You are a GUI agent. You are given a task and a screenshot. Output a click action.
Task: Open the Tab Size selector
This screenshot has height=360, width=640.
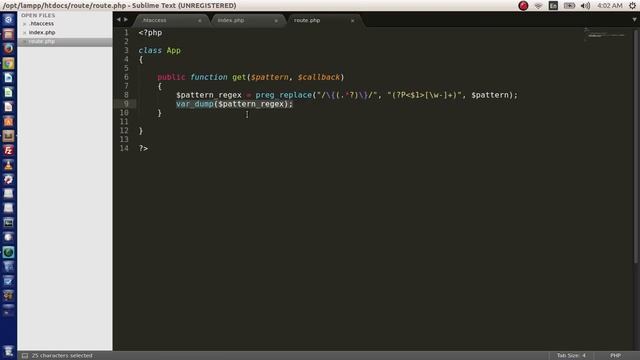(571, 356)
